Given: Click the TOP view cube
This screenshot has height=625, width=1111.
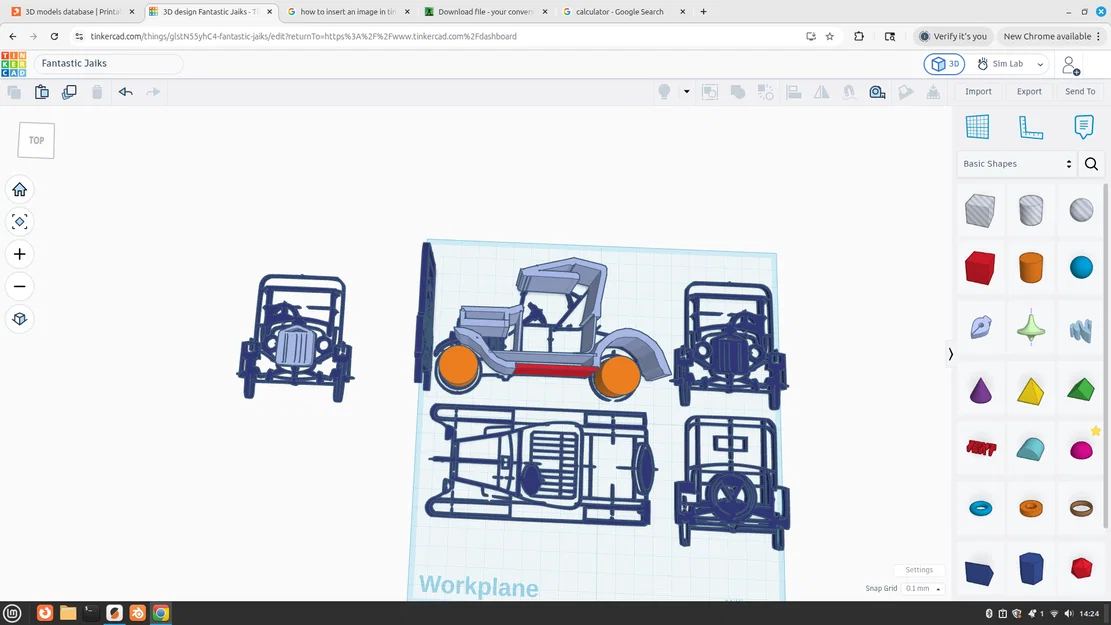Looking at the screenshot, I should (x=36, y=140).
